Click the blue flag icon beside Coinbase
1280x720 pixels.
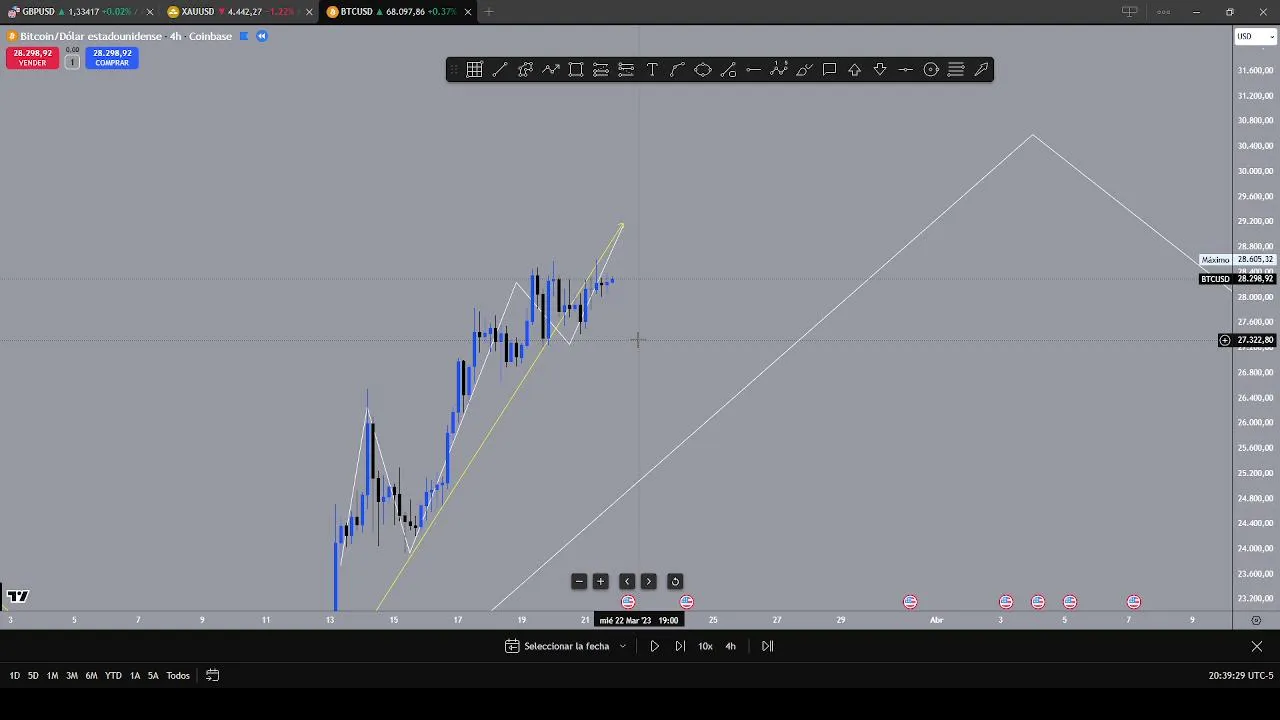[x=243, y=36]
